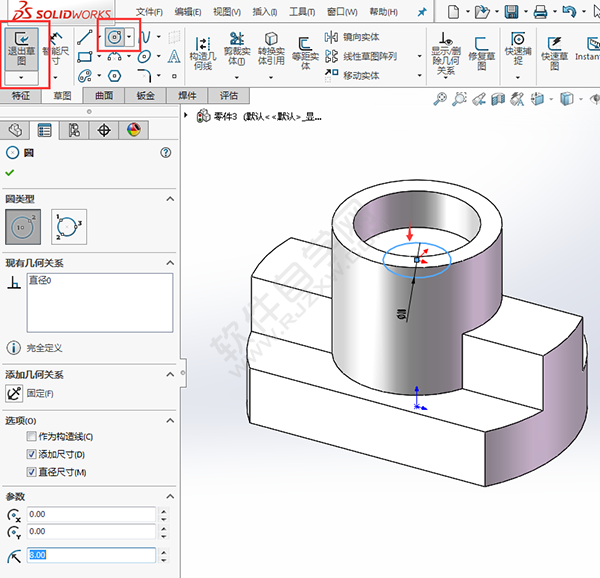Open the Exit Sketch dropdown arrow

coord(21,78)
